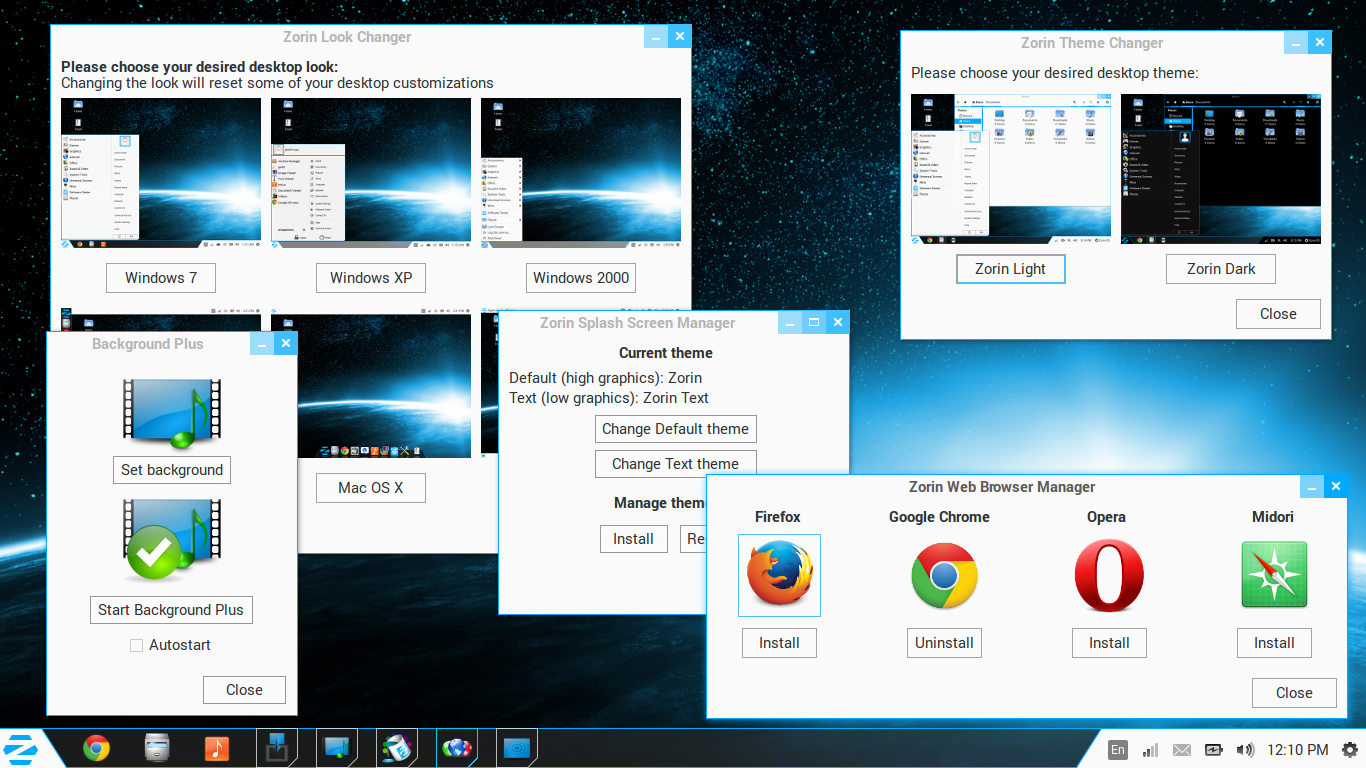Launch Chrome from the taskbar
Viewport: 1366px width, 768px height.
96,748
